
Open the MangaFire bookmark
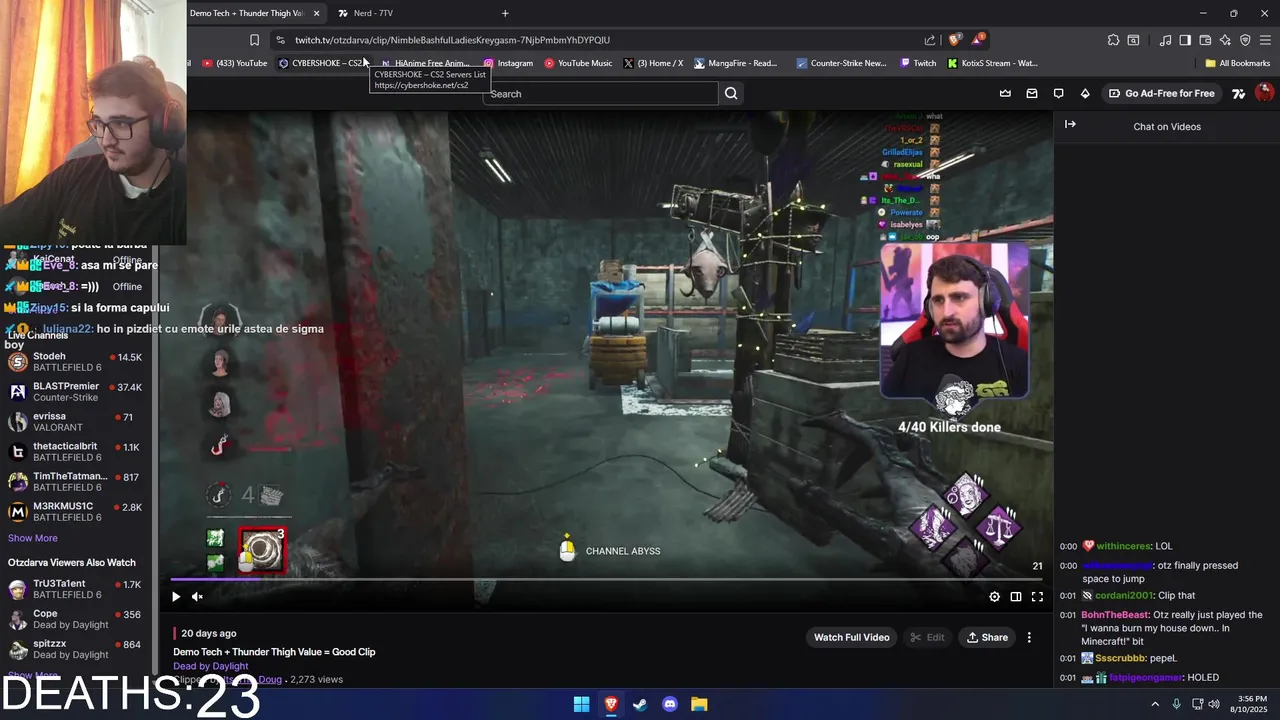pyautogui.click(x=736, y=63)
